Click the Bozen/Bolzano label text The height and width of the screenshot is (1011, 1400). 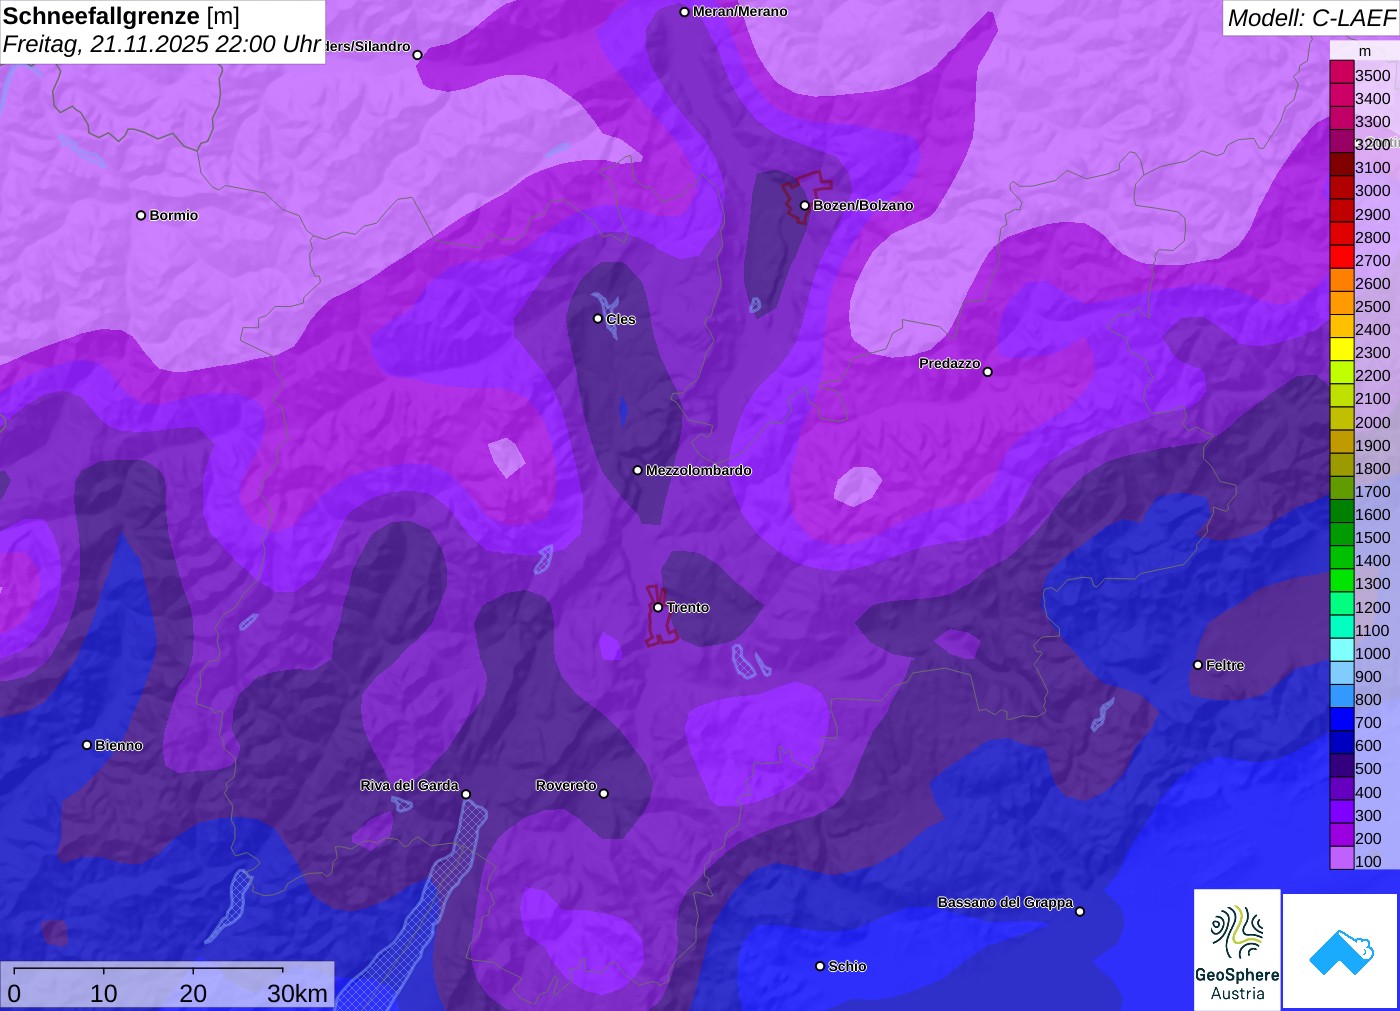[x=863, y=205]
